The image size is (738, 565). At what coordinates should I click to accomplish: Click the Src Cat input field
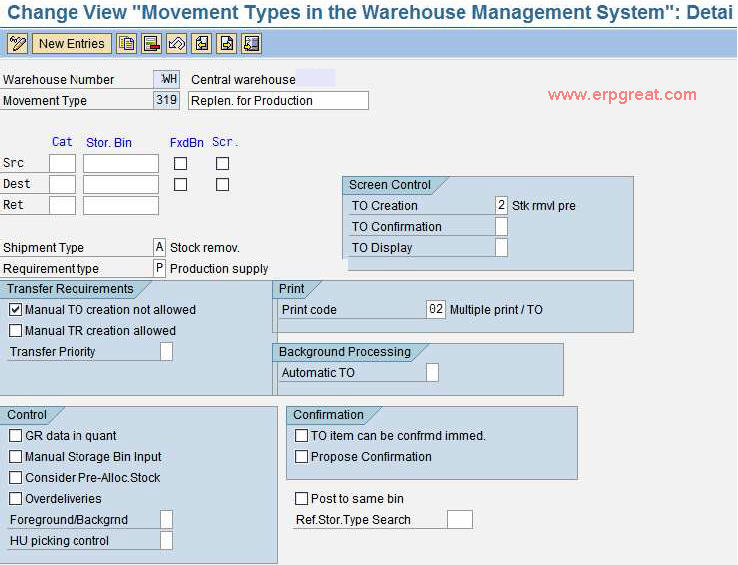(x=63, y=163)
